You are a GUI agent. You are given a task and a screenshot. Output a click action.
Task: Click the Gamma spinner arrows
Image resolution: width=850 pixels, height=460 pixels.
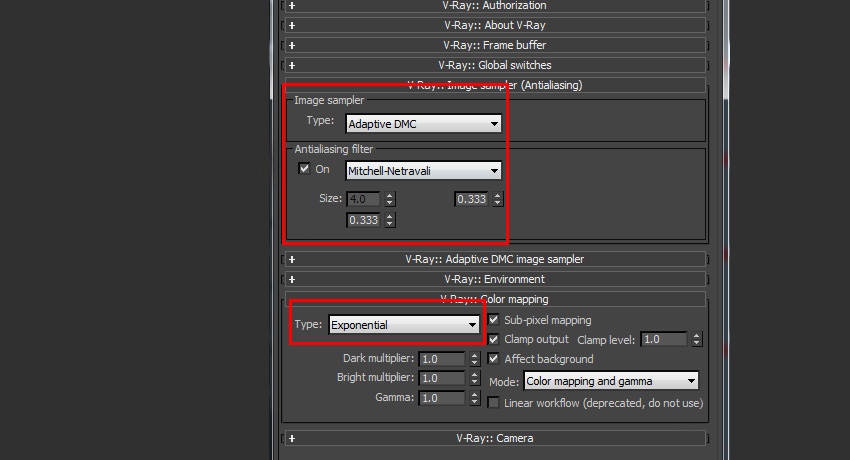point(475,398)
